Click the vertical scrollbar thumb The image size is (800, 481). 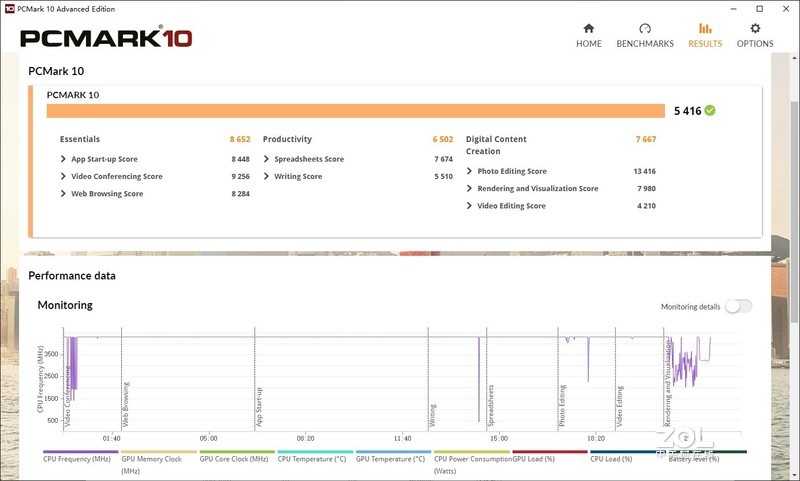coord(795,212)
